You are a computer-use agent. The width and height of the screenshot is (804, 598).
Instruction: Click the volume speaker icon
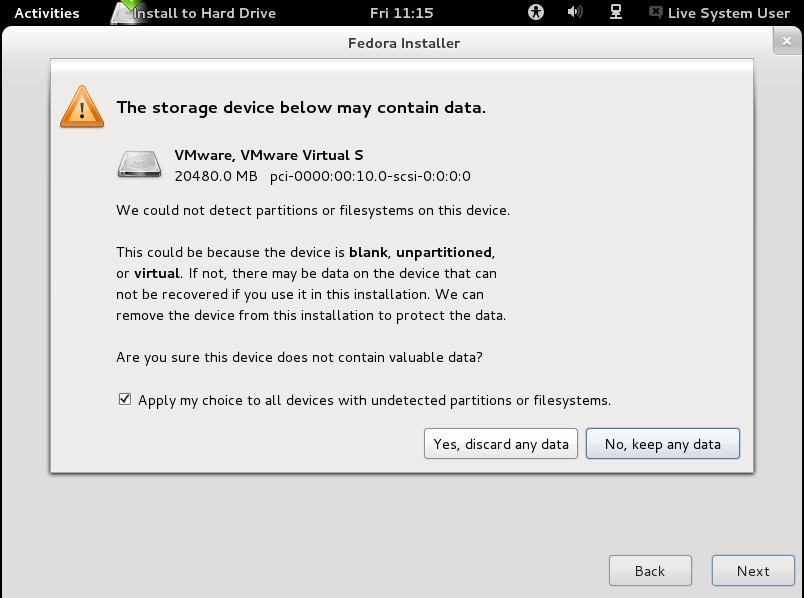(575, 13)
